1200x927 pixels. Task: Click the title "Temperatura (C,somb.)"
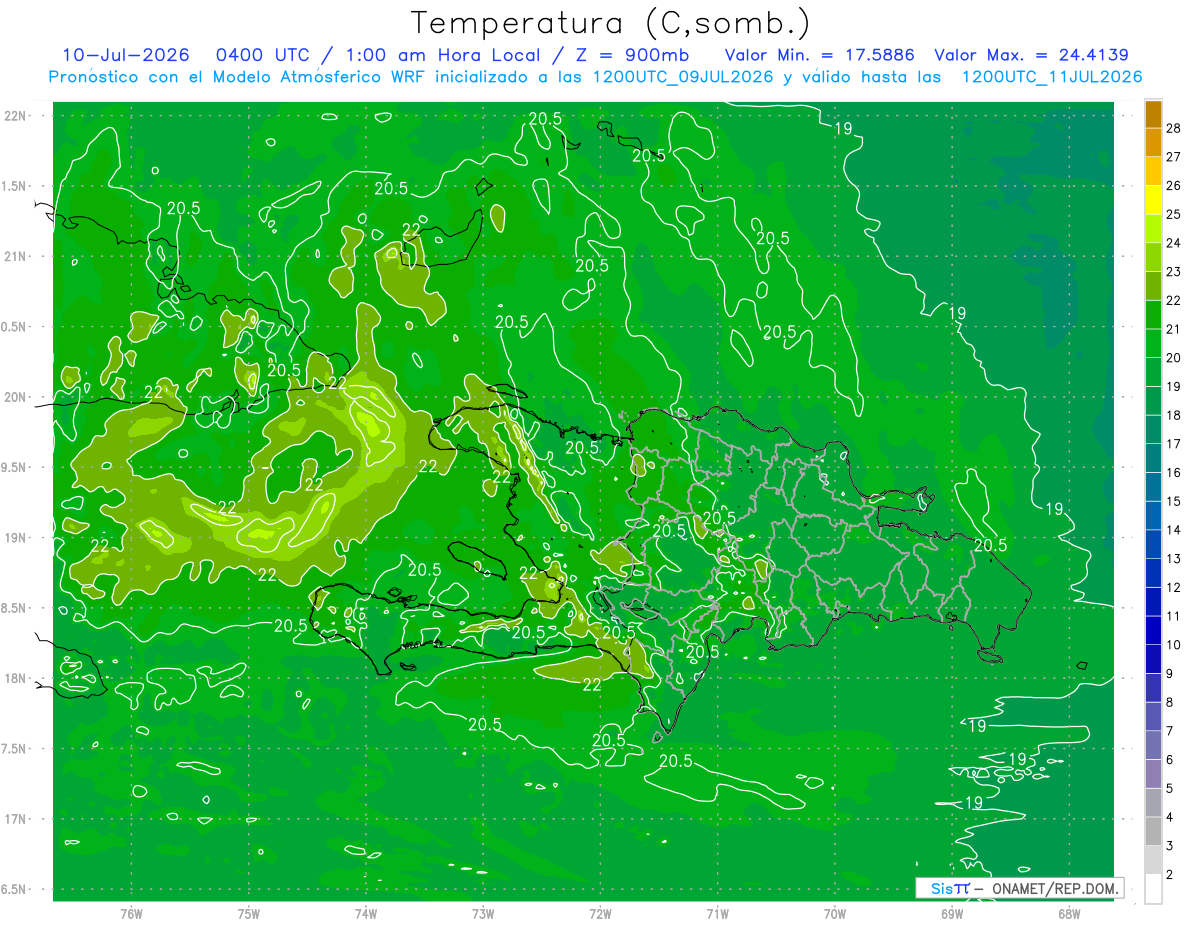(611, 23)
